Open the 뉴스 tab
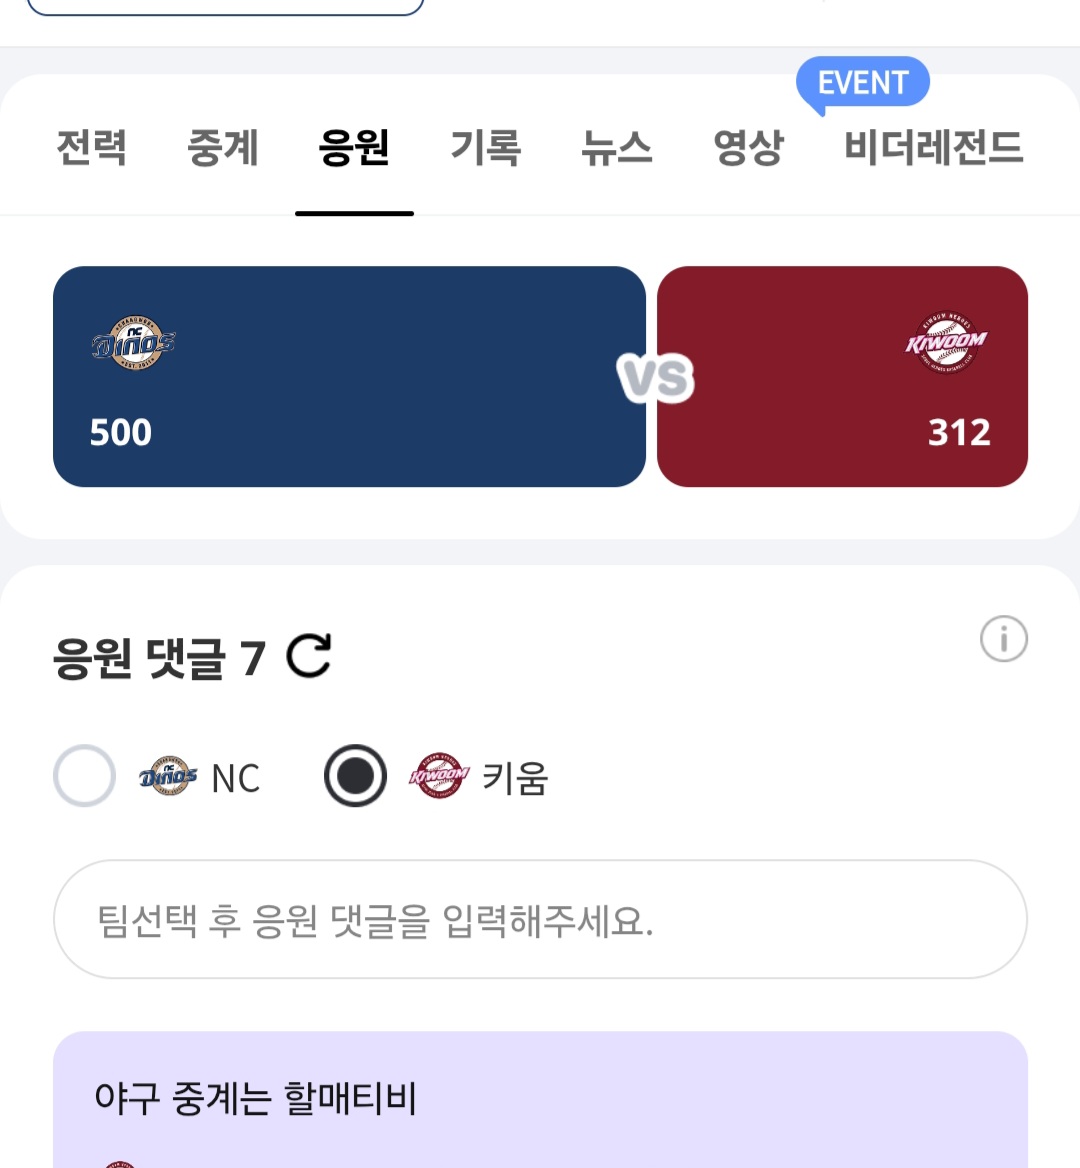1080x1168 pixels. pyautogui.click(x=616, y=148)
